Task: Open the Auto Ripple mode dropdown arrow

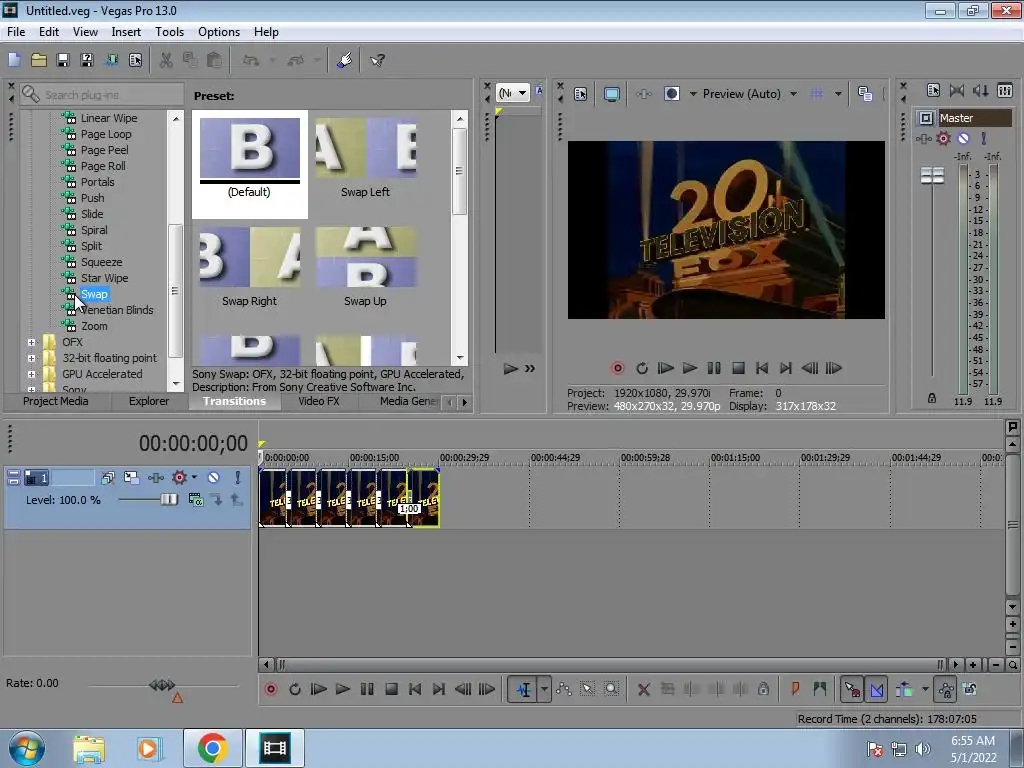Action: coord(925,689)
